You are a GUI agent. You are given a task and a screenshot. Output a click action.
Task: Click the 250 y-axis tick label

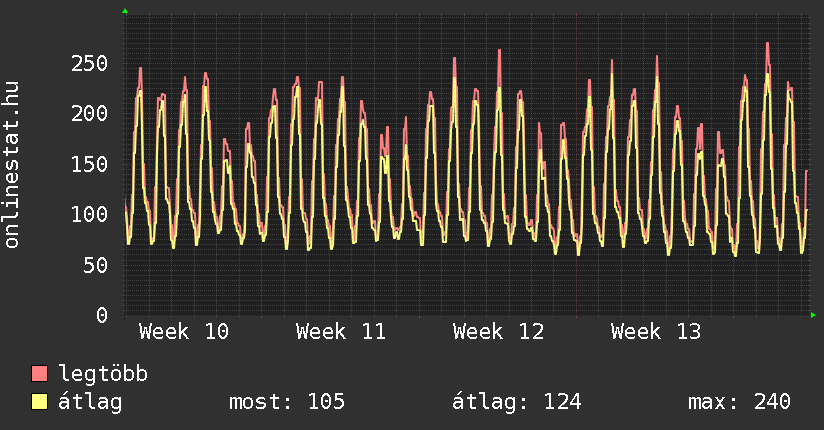pos(90,63)
